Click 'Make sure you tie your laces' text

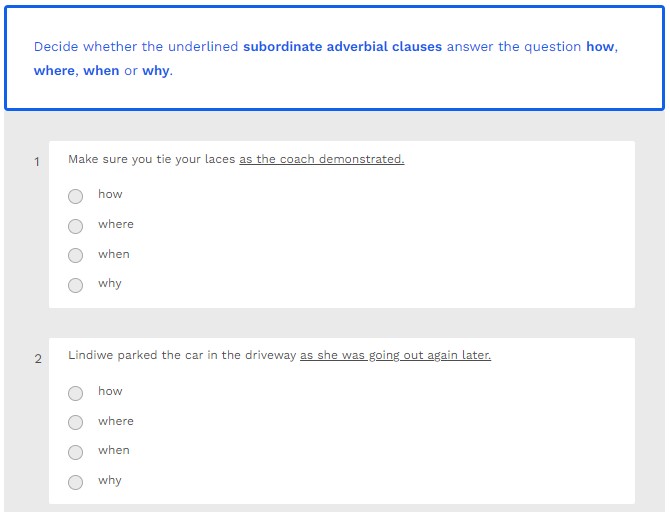point(152,159)
